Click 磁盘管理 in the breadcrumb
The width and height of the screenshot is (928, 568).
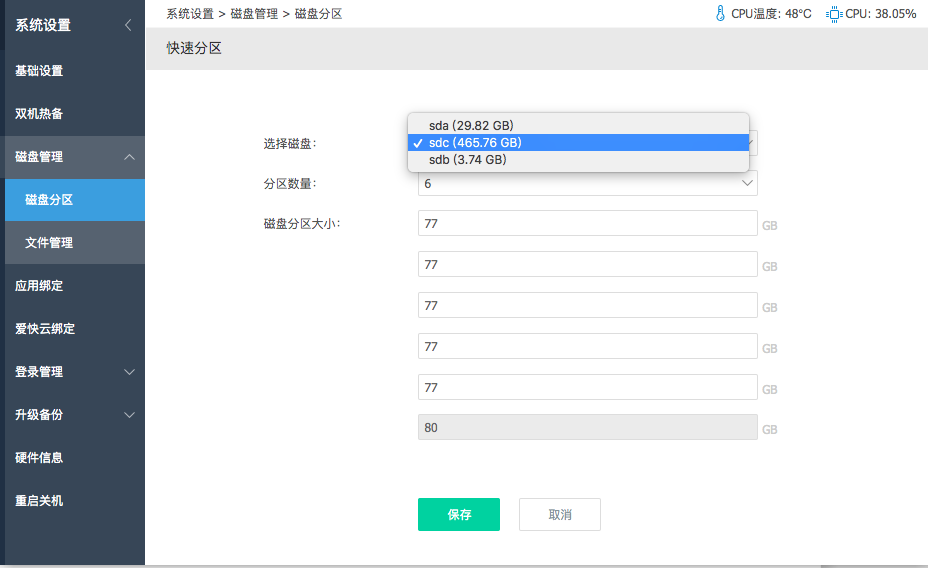coord(254,14)
